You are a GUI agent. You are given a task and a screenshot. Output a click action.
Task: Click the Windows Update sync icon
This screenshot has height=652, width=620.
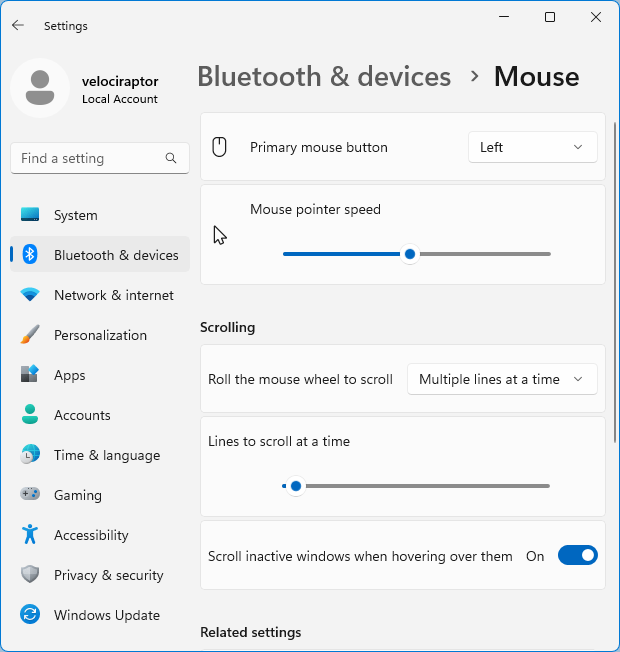30,615
